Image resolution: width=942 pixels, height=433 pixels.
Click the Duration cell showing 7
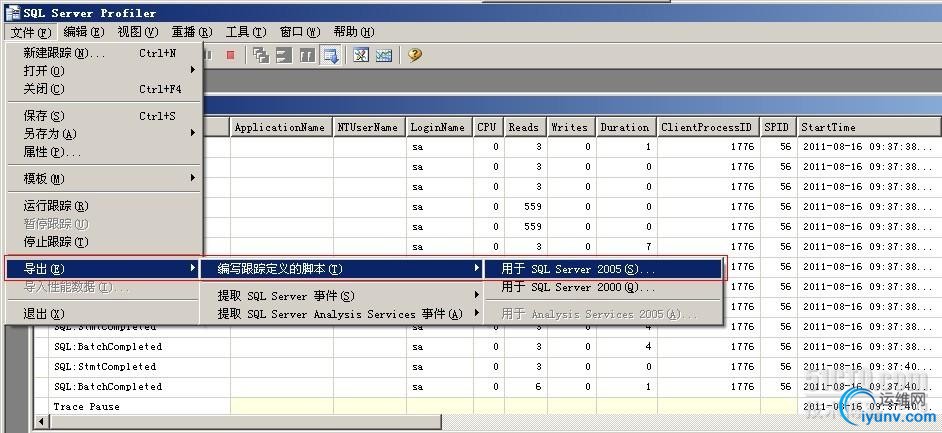[x=627, y=247]
